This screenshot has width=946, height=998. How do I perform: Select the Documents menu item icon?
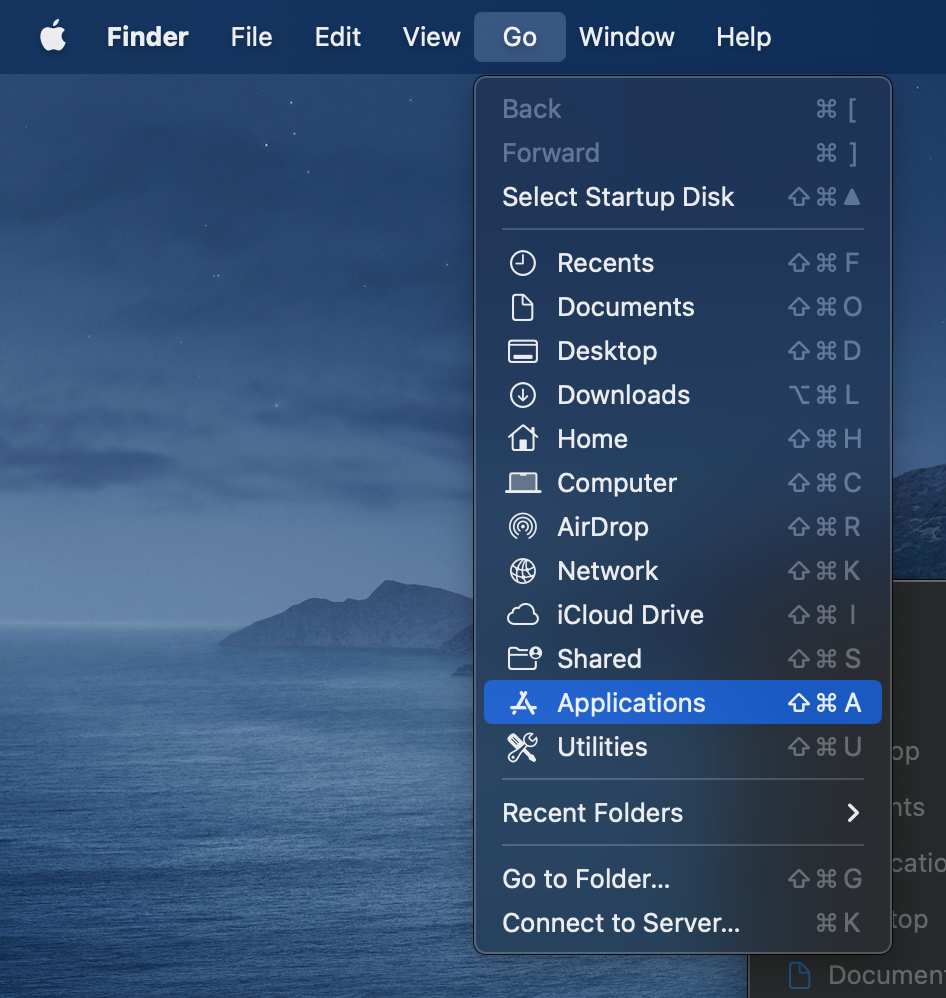[x=522, y=307]
